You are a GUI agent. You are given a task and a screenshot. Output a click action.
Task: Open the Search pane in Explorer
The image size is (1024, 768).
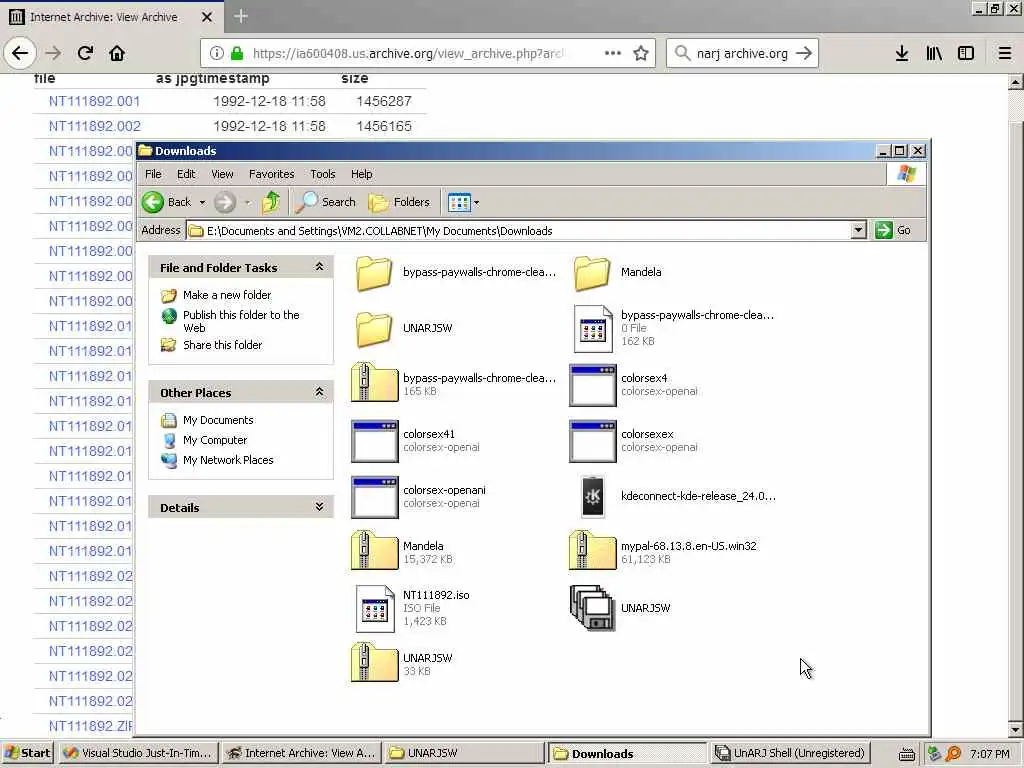click(326, 202)
